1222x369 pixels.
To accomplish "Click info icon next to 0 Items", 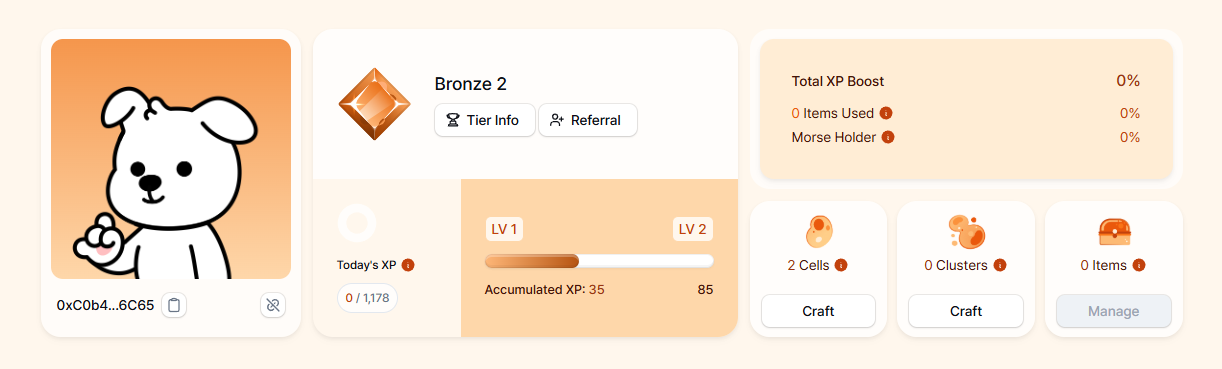I will point(1139,265).
